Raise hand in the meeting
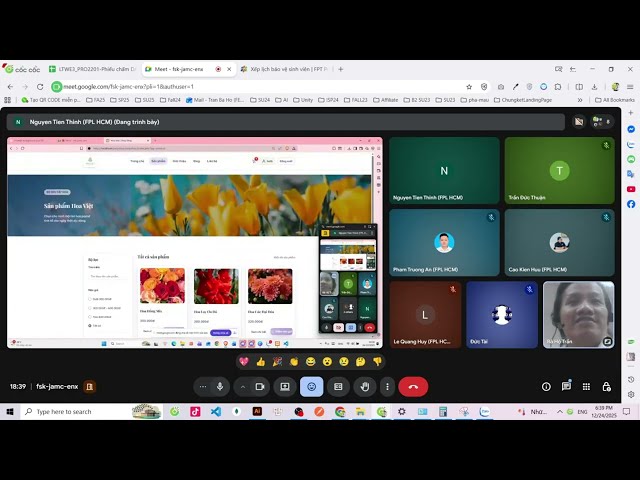 (365, 387)
